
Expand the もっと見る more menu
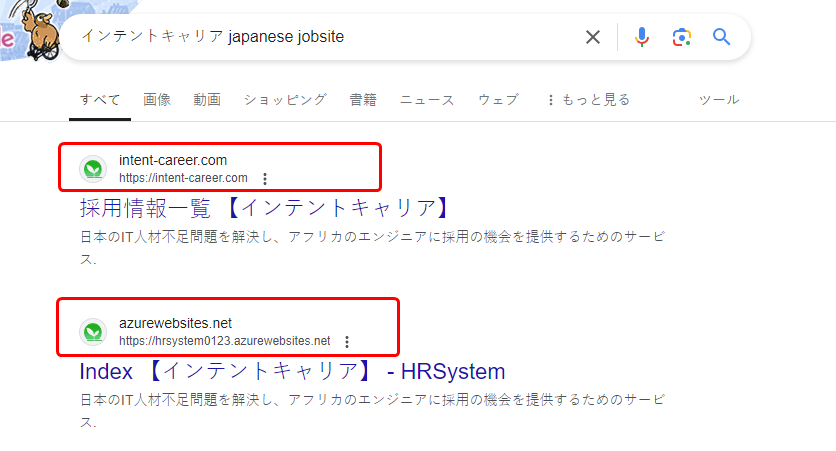[x=589, y=100]
